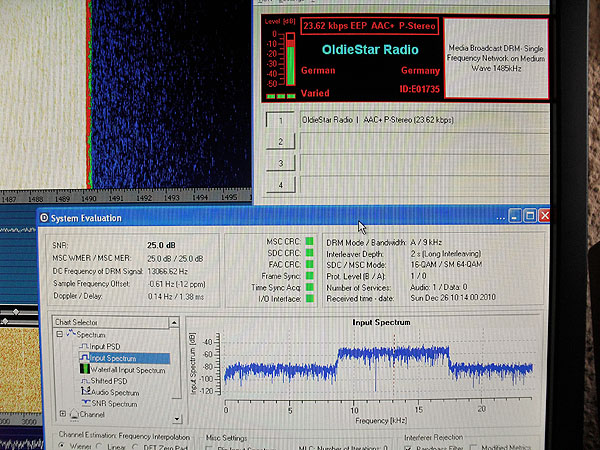Click 1493 on background waterfall frequency scale
This screenshot has width=600, height=450.
[x=171, y=198]
